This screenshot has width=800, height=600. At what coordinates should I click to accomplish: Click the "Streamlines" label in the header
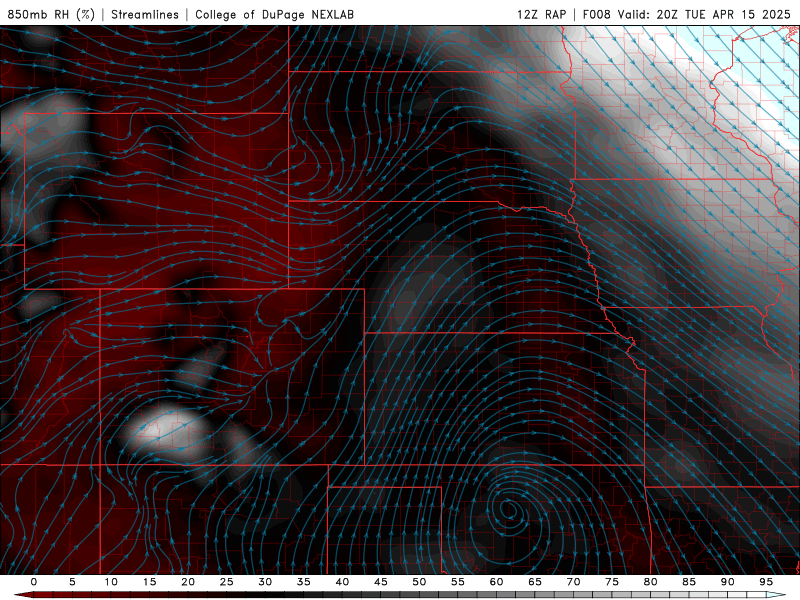point(145,14)
